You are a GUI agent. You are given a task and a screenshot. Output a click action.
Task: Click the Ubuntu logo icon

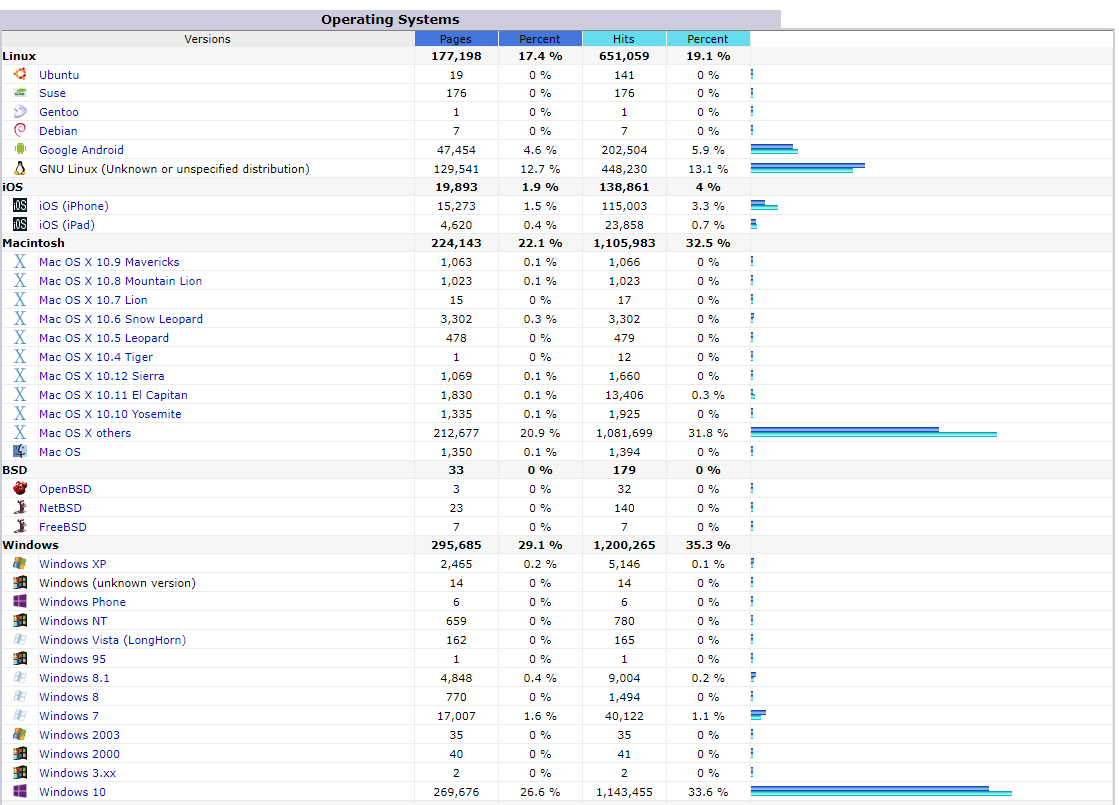pyautogui.click(x=20, y=74)
